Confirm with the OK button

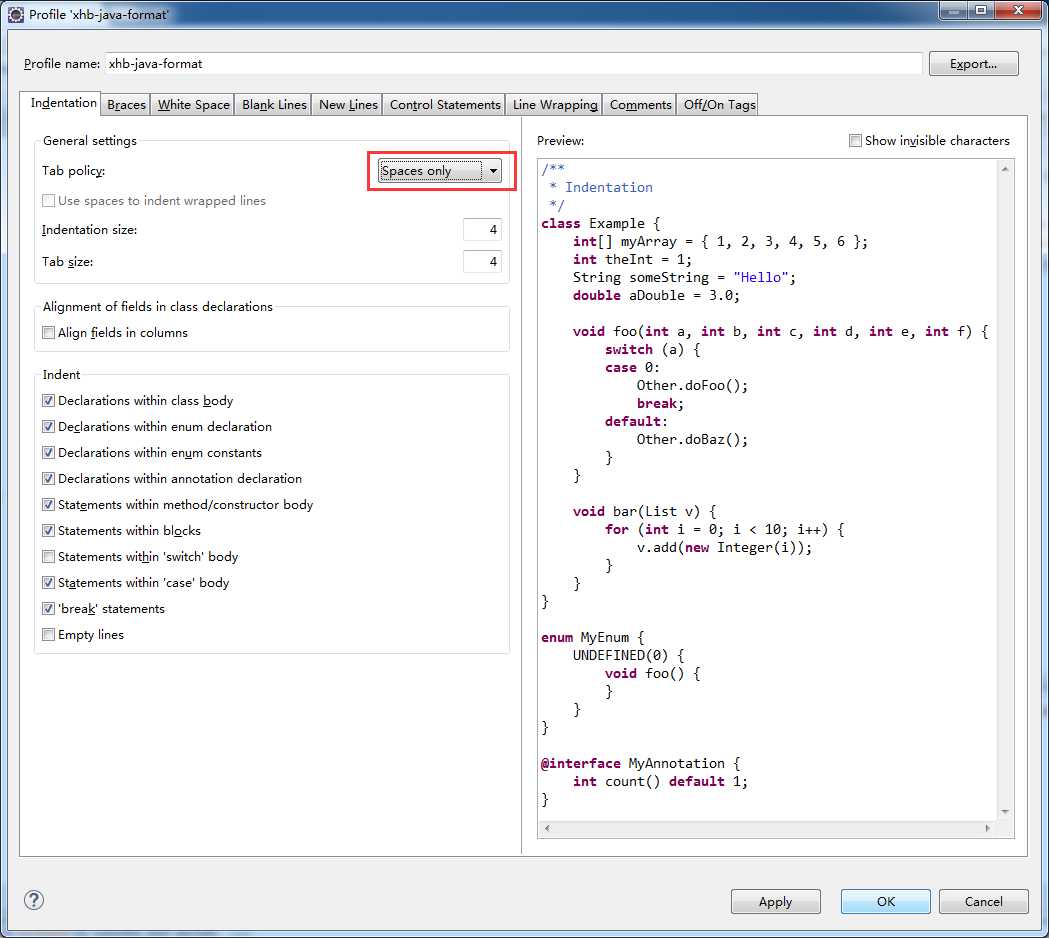886,901
